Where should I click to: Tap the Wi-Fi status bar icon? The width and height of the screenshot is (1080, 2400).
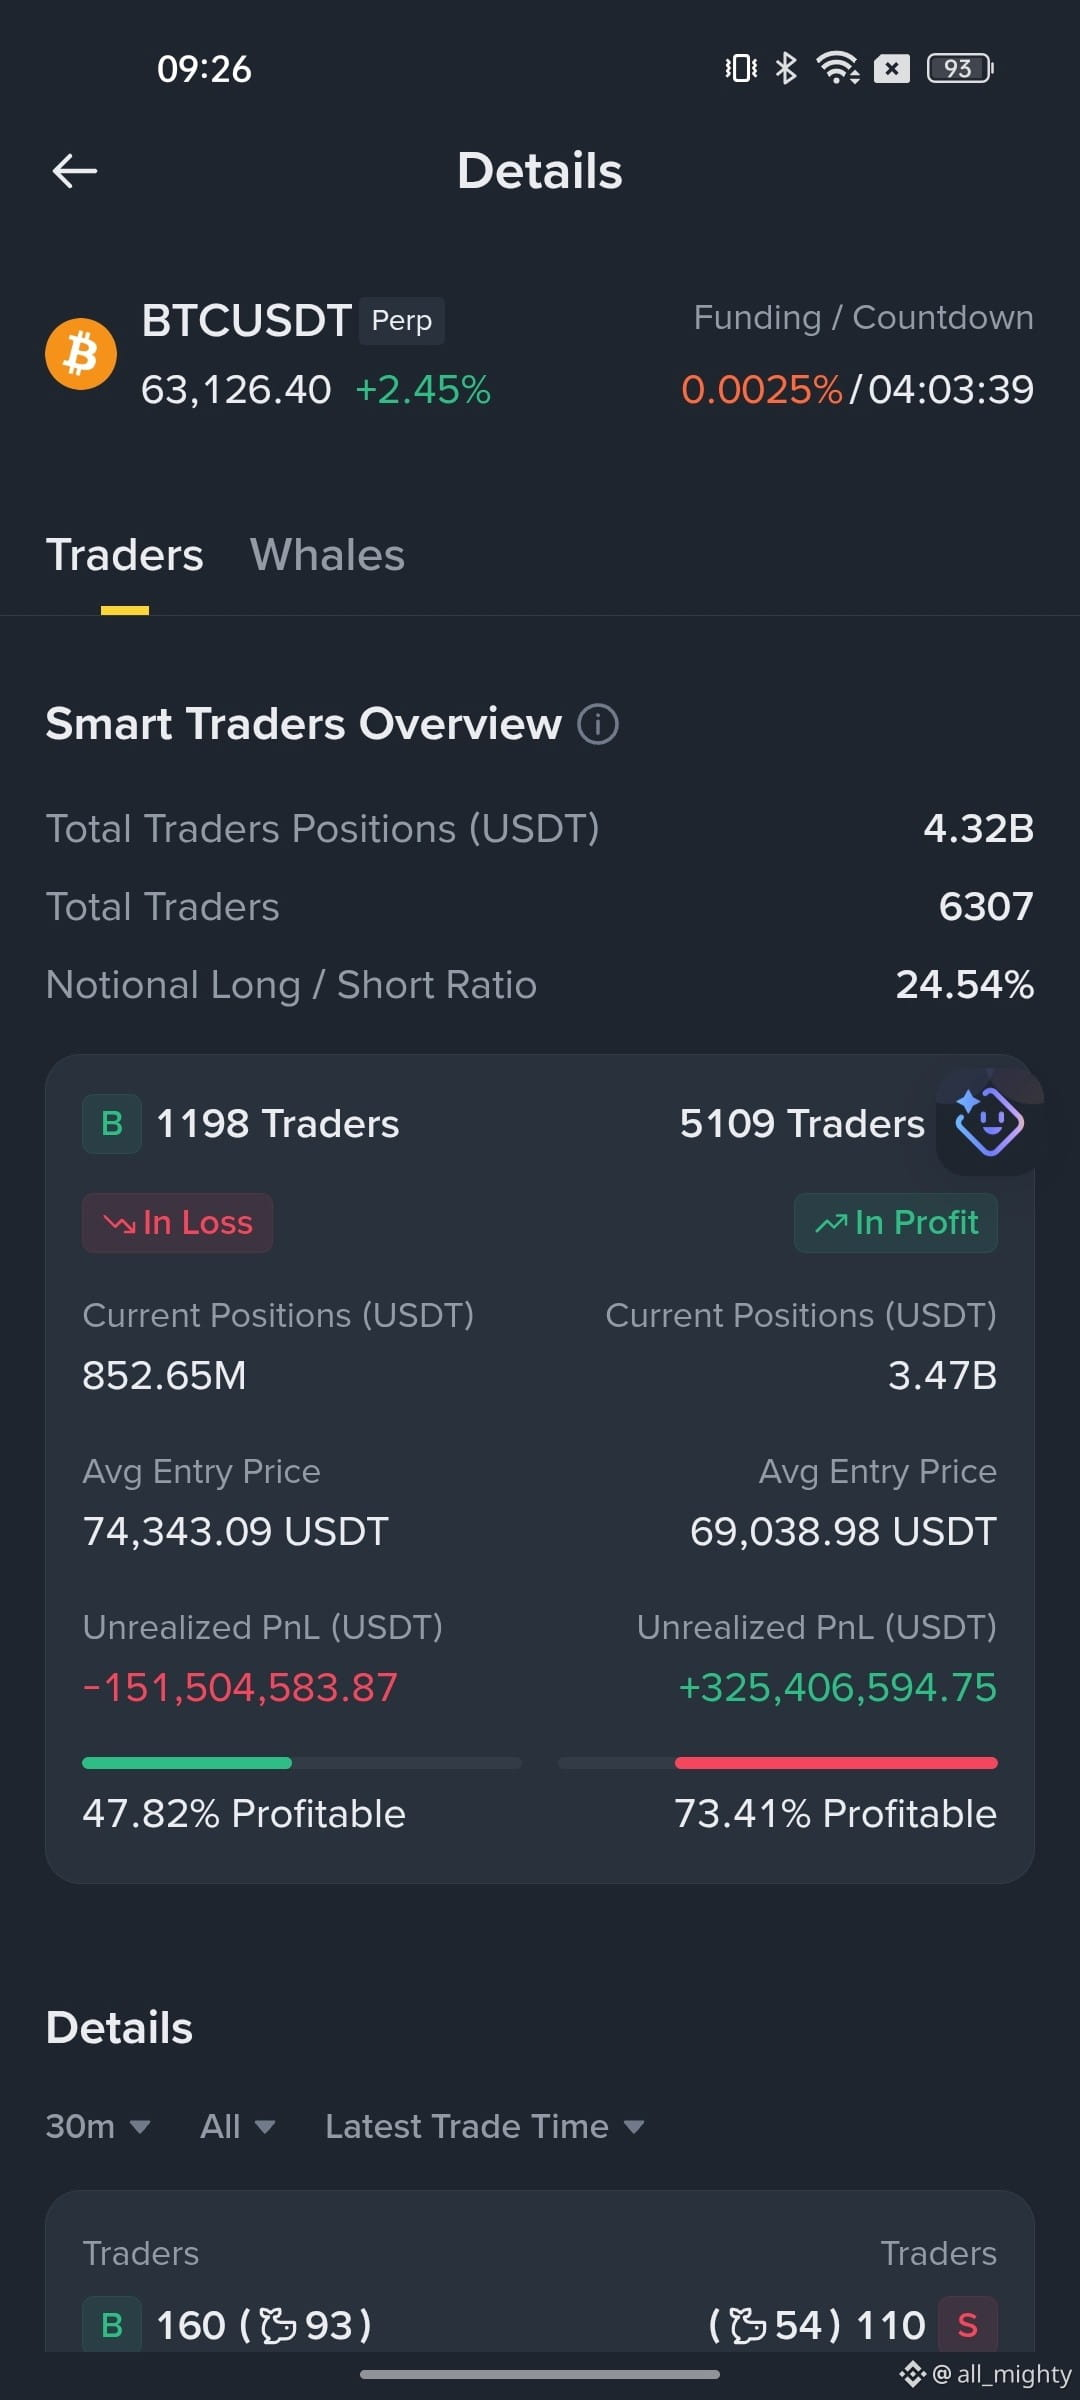click(837, 68)
